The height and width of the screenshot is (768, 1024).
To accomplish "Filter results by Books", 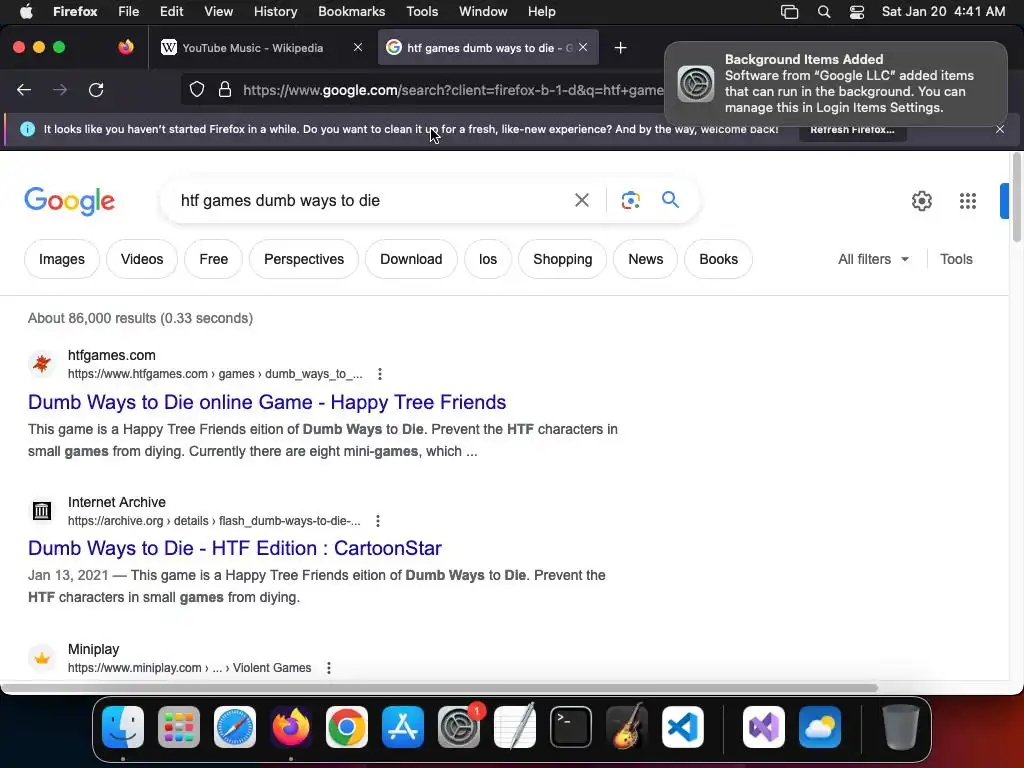I will click(x=718, y=259).
